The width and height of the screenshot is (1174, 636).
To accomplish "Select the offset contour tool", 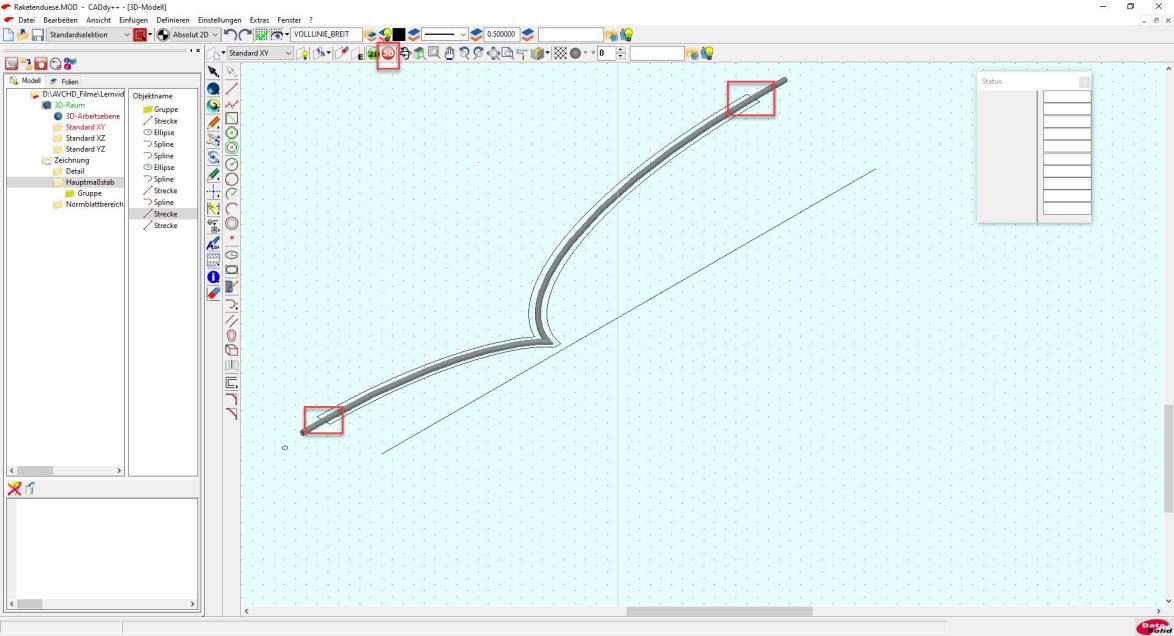I will pyautogui.click(x=232, y=383).
